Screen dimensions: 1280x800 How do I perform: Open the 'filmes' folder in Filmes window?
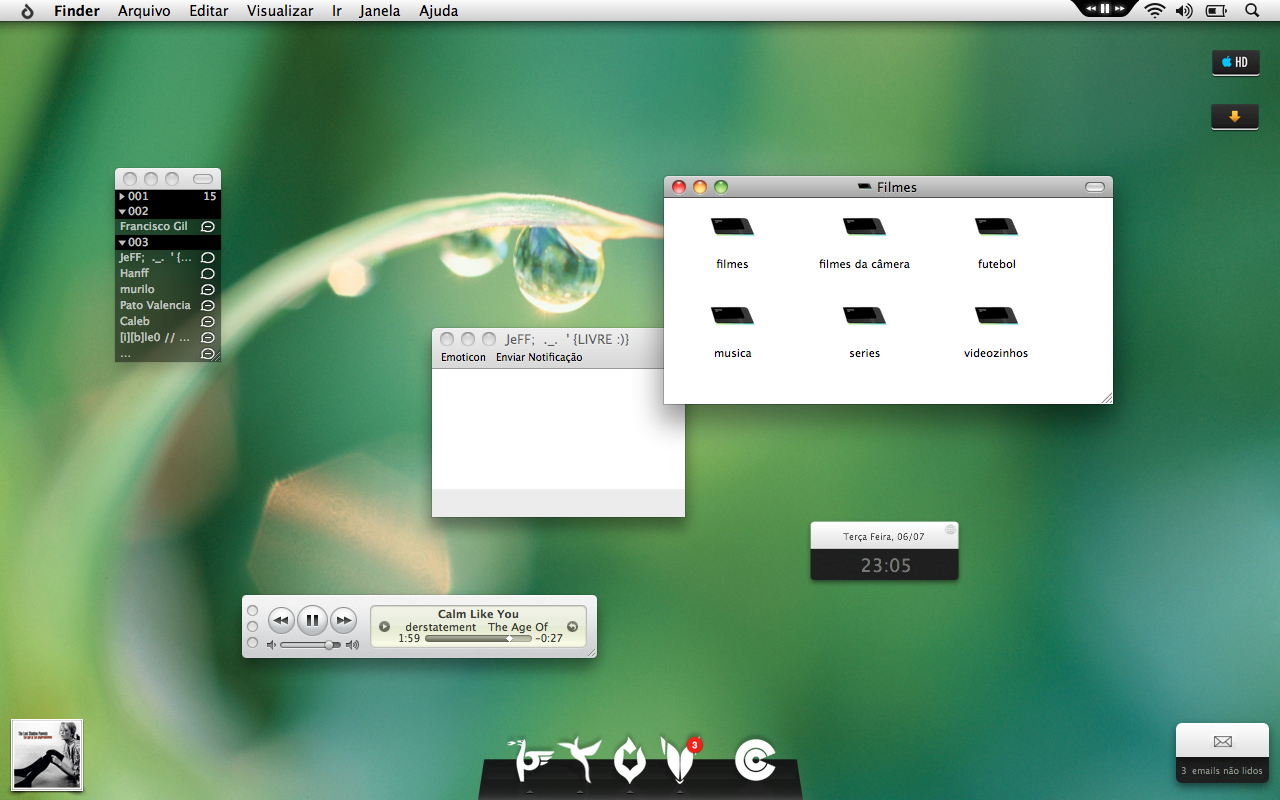pos(732,227)
